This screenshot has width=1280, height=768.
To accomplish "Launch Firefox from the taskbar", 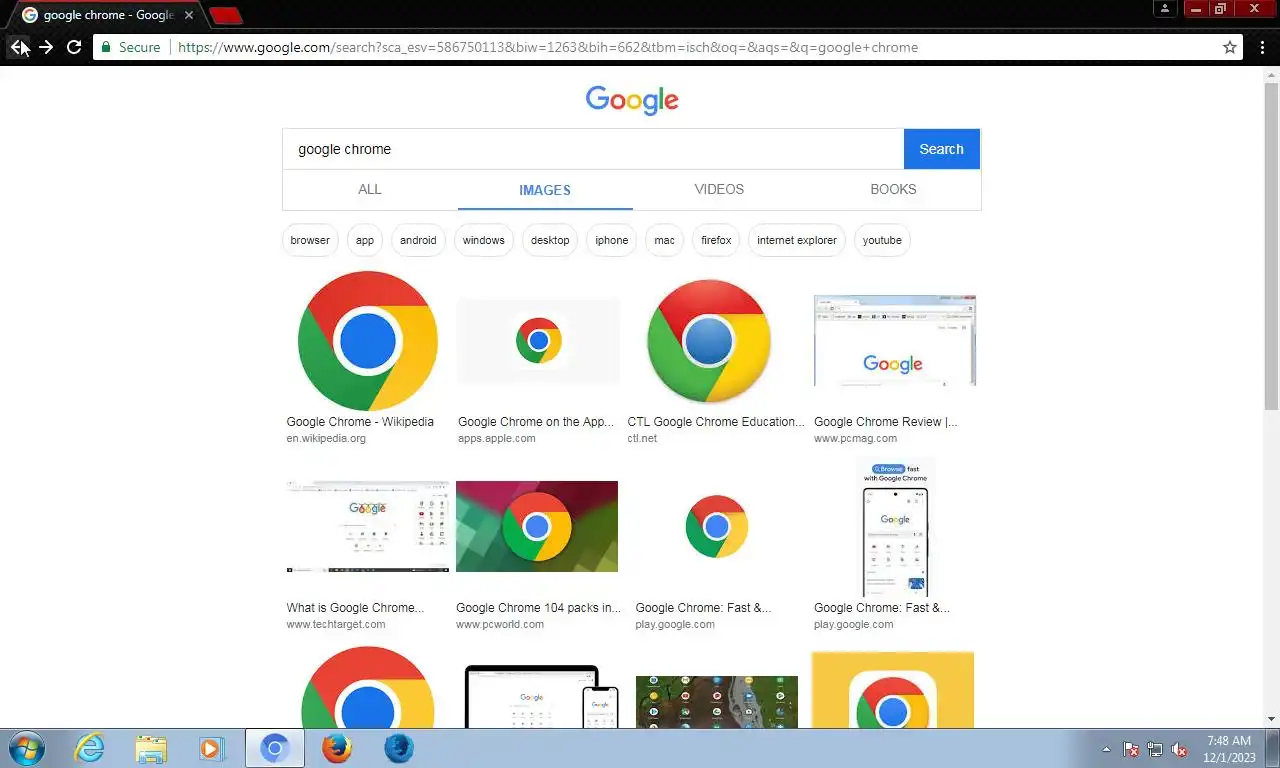I will point(337,748).
